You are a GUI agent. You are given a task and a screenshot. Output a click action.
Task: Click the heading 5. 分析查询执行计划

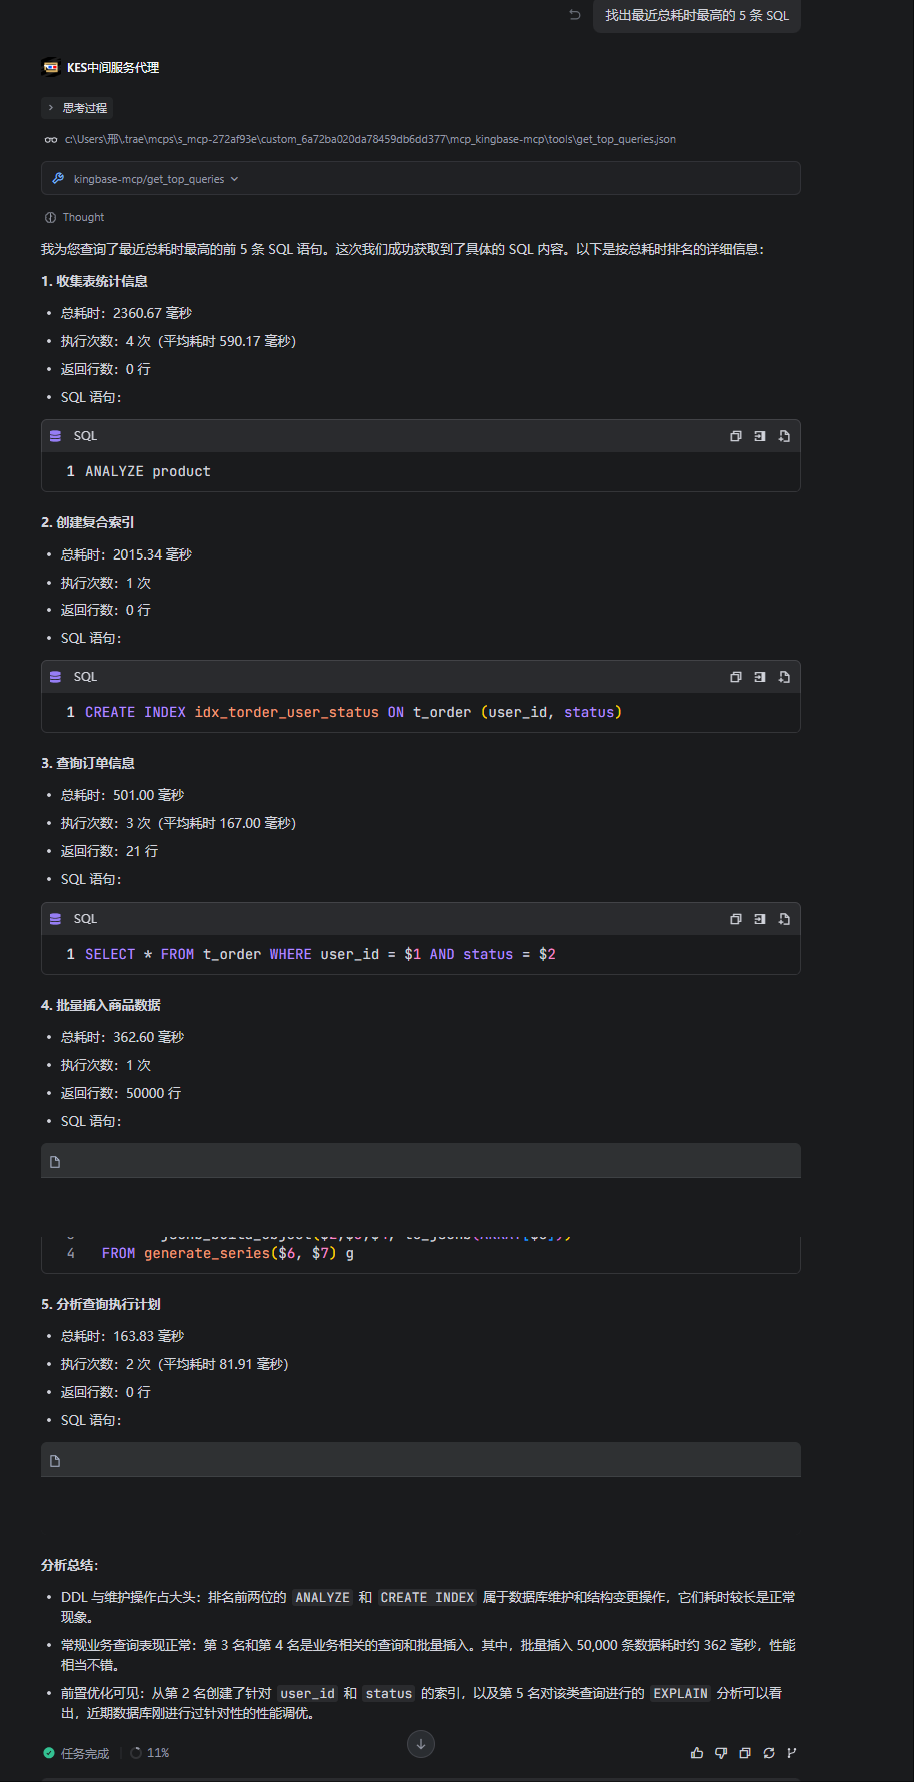pyautogui.click(x=101, y=1304)
